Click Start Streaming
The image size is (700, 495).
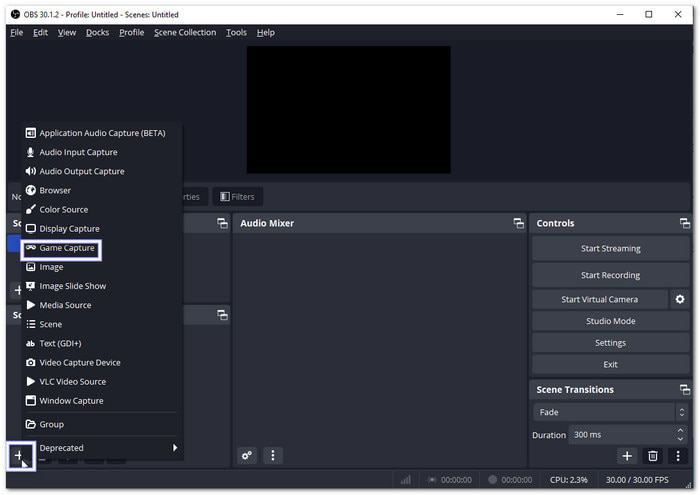click(610, 249)
